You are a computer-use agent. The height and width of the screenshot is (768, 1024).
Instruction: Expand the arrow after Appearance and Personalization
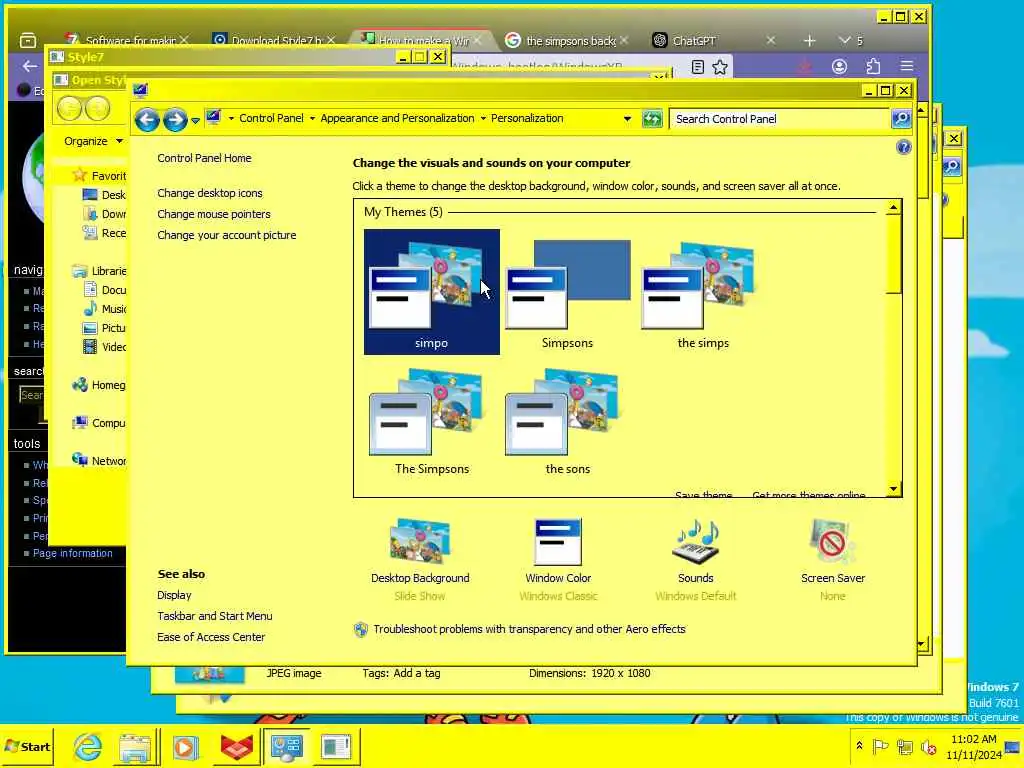(x=483, y=119)
